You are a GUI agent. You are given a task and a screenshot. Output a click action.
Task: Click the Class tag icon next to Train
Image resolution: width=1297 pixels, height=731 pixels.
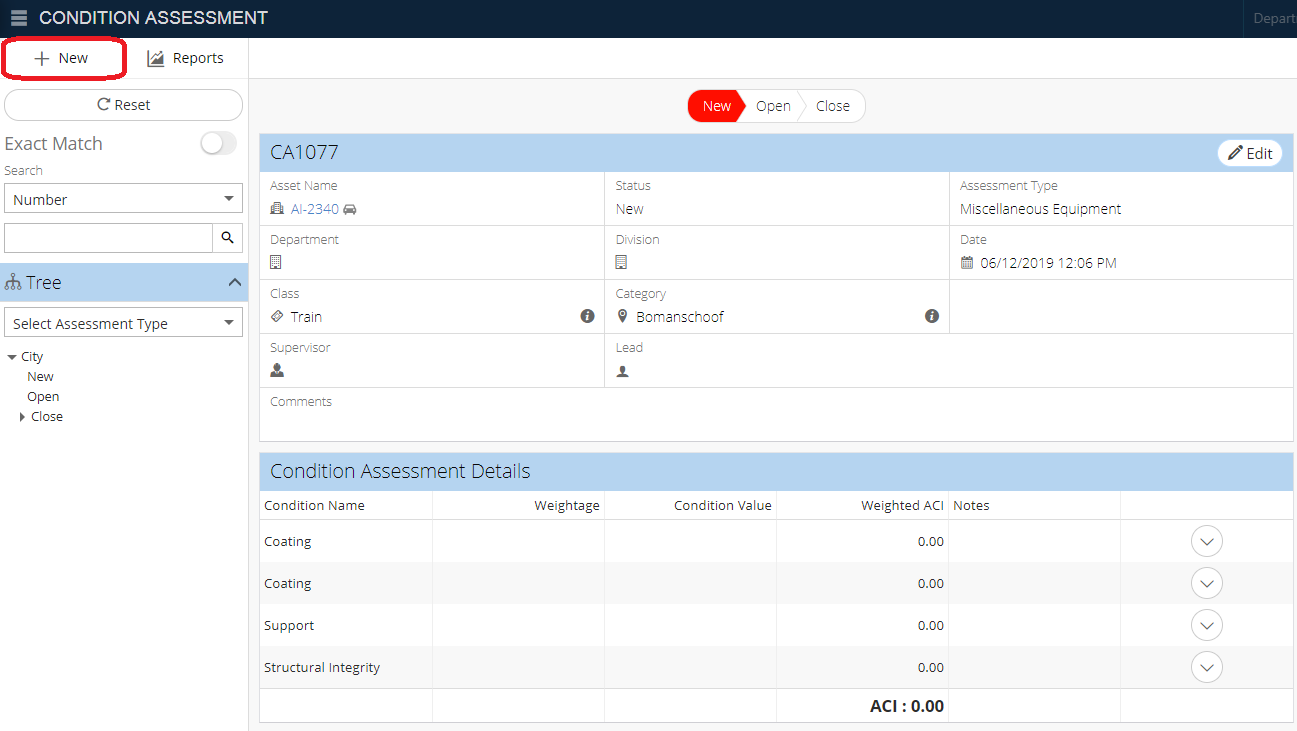277,317
